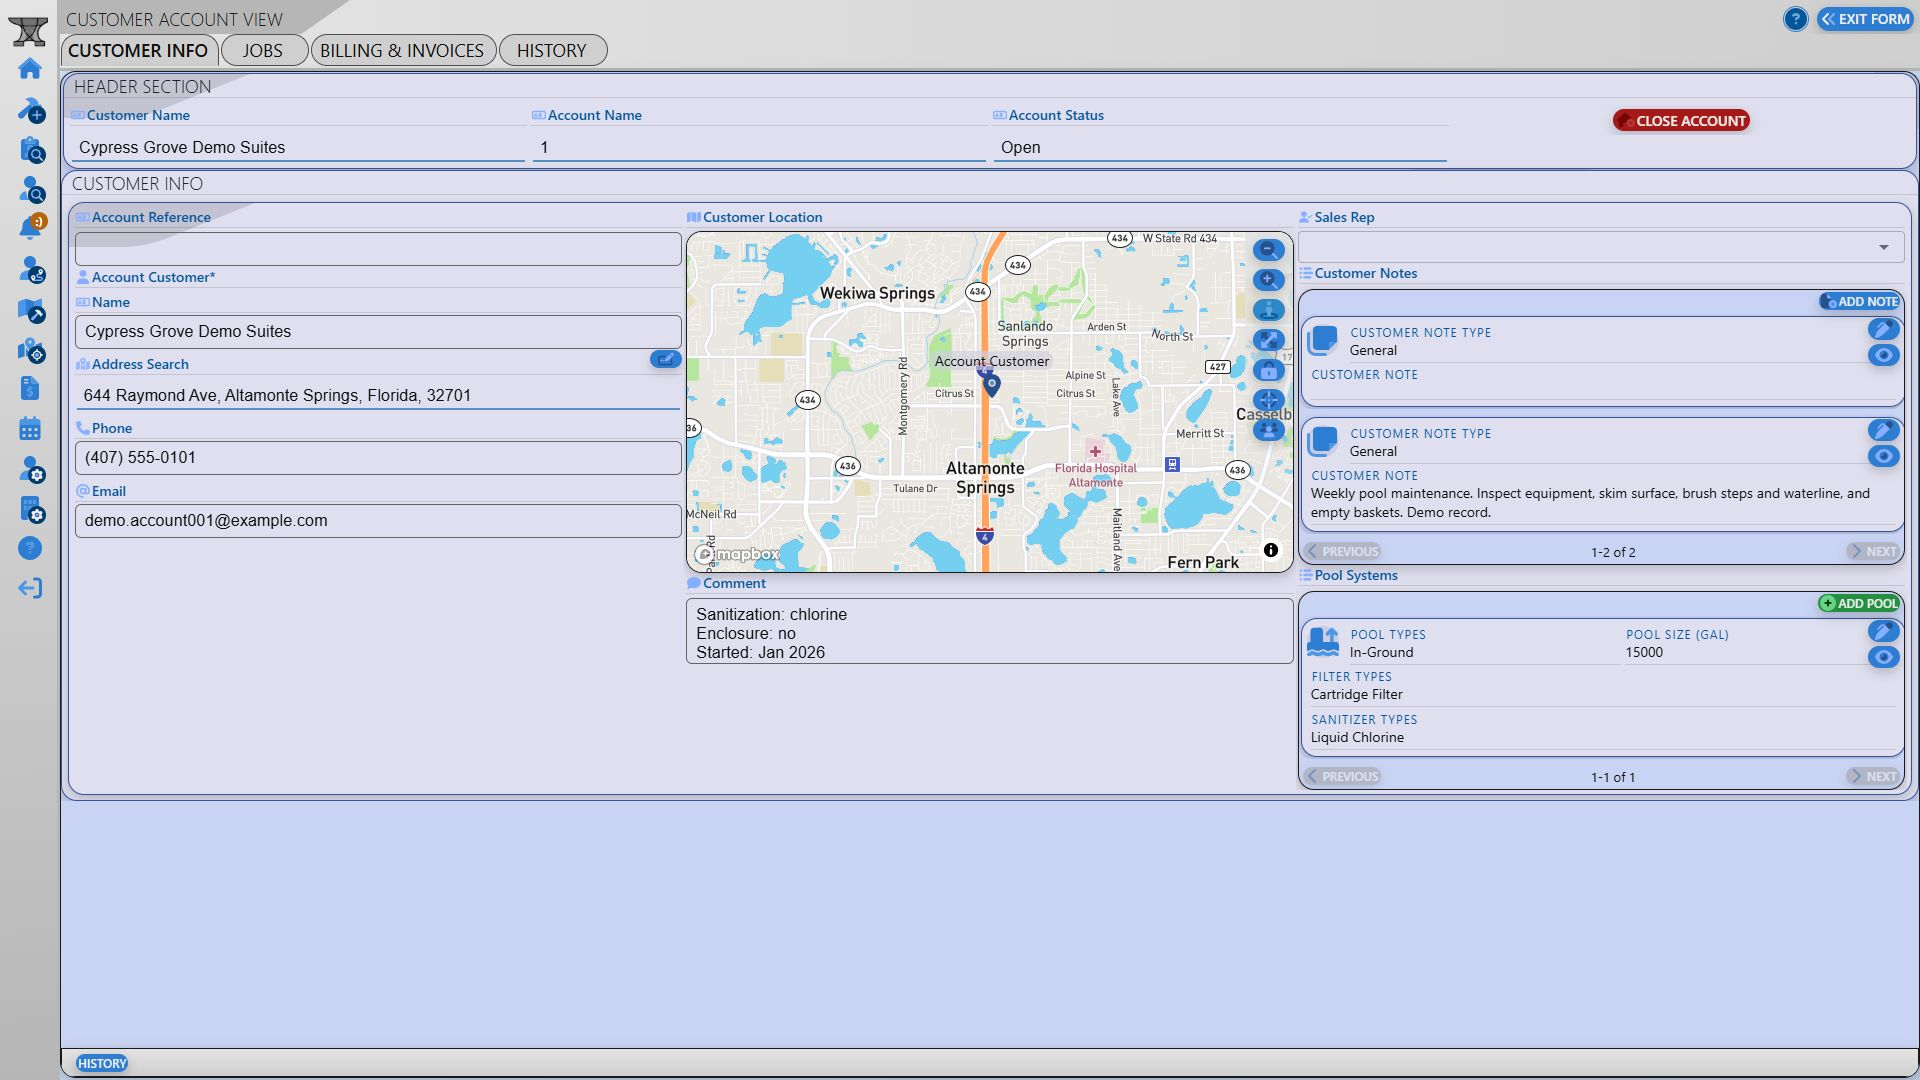Click Add Note in Customer Notes
This screenshot has width=1920, height=1080.
[x=1859, y=302]
